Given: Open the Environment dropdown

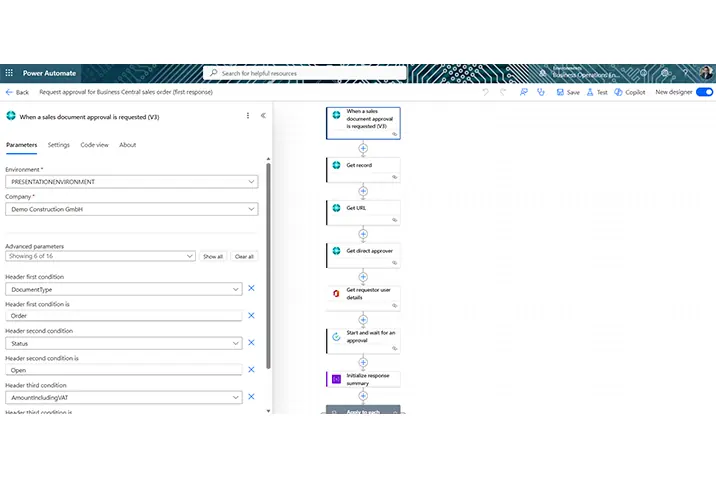Looking at the screenshot, I should [x=132, y=182].
